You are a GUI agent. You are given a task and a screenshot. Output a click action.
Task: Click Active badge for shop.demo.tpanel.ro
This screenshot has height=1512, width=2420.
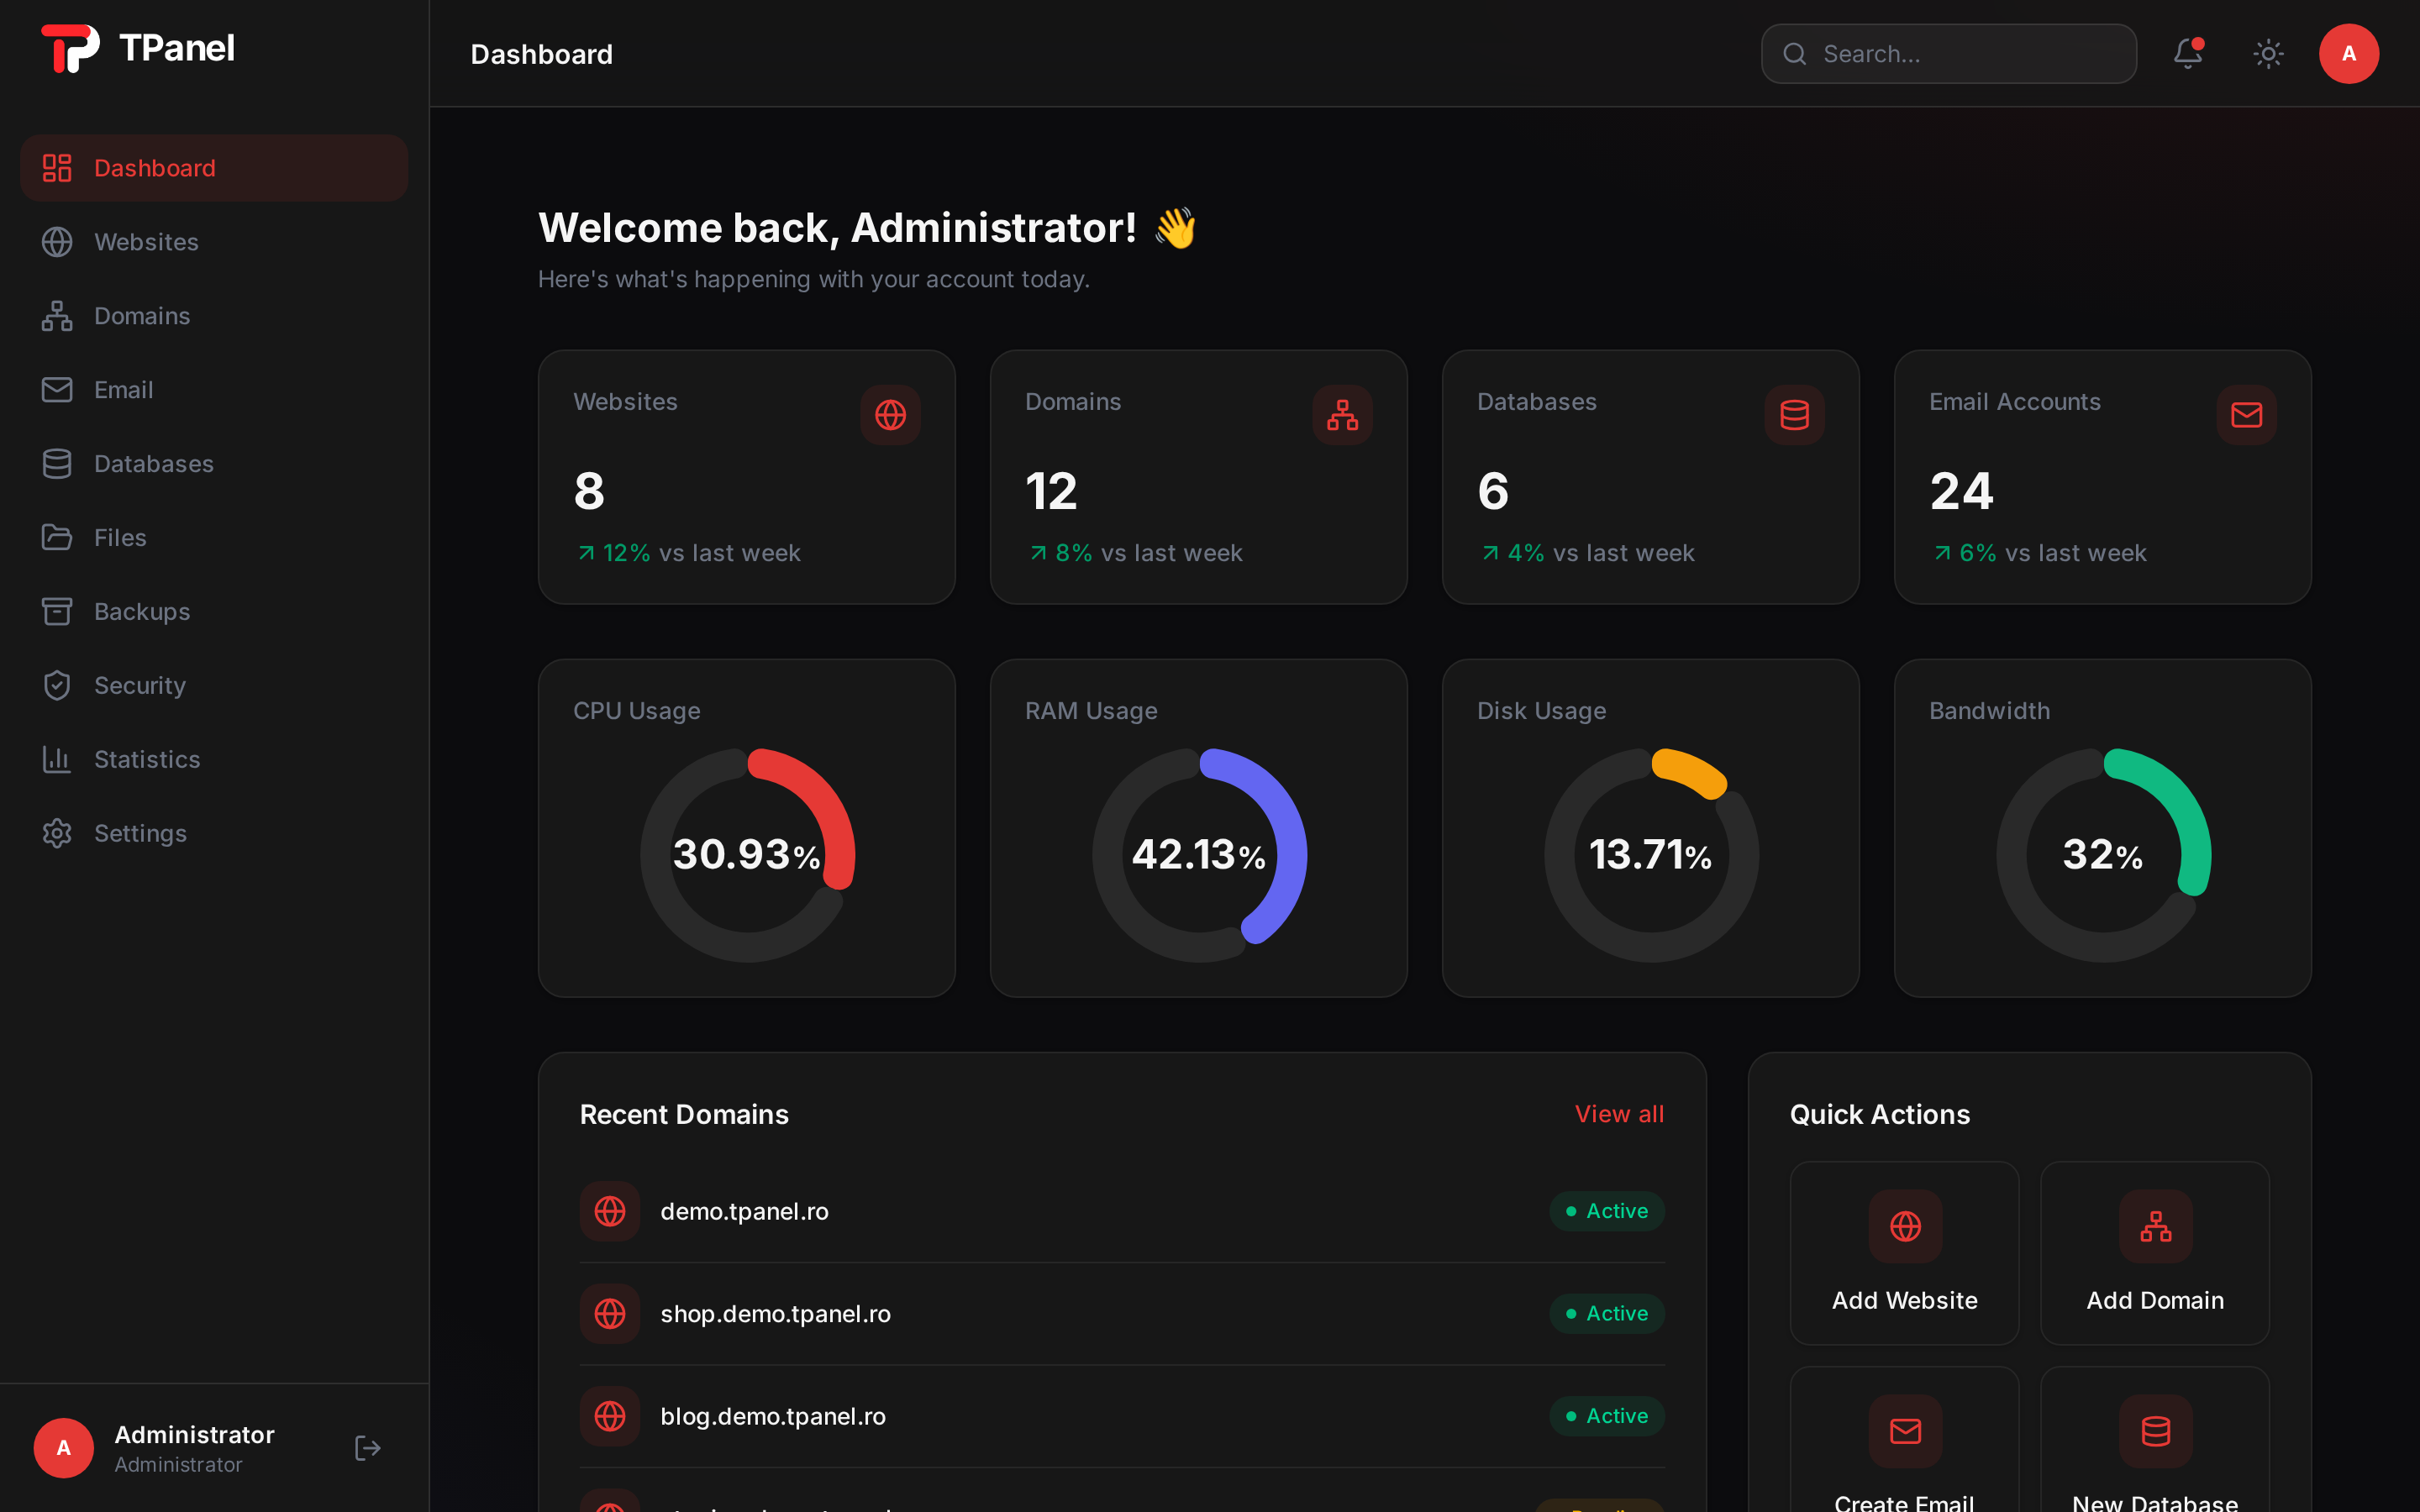tap(1607, 1313)
